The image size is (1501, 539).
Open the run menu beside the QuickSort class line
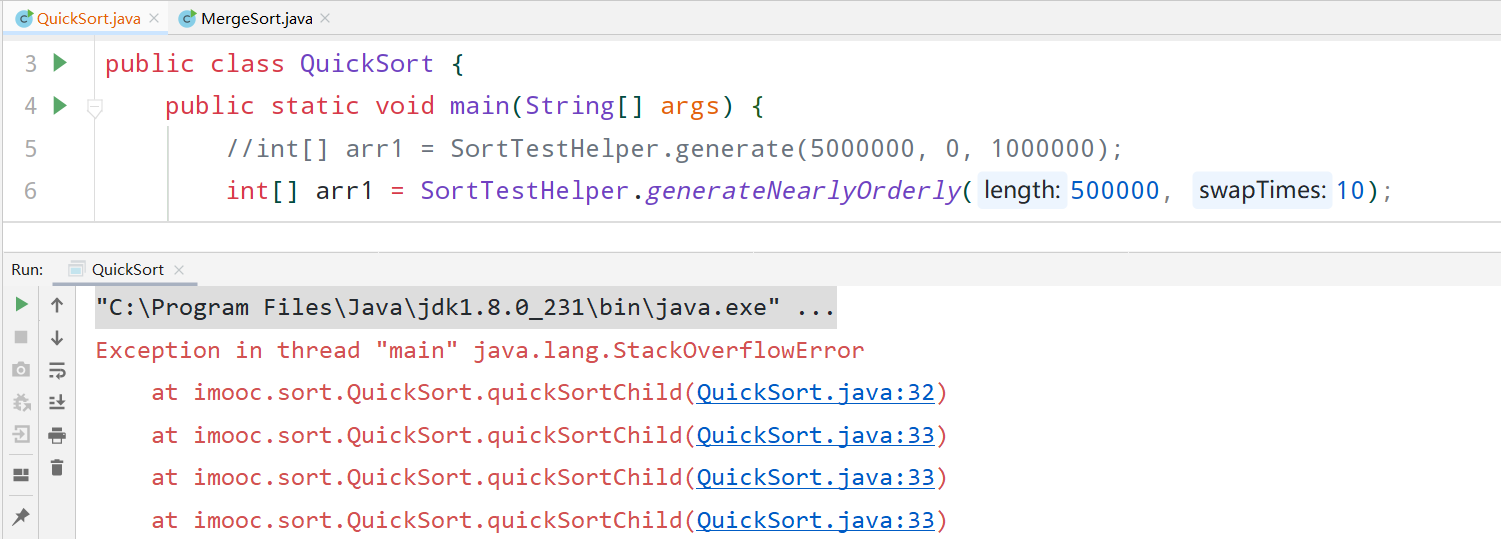[60, 63]
